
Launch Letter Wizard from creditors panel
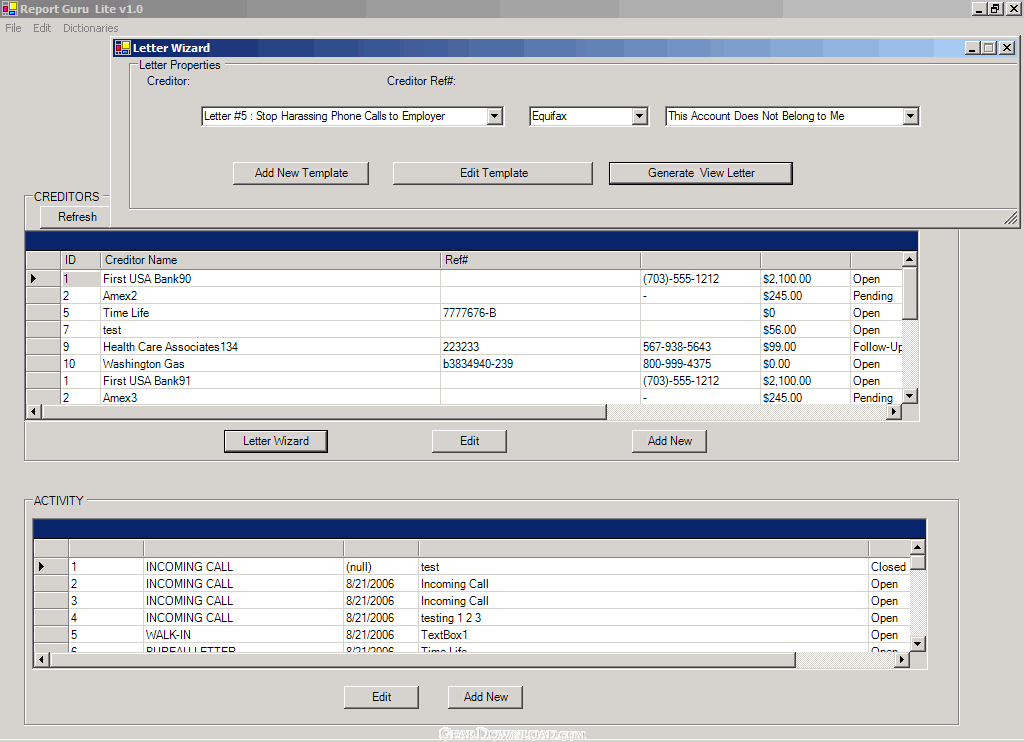click(x=276, y=441)
